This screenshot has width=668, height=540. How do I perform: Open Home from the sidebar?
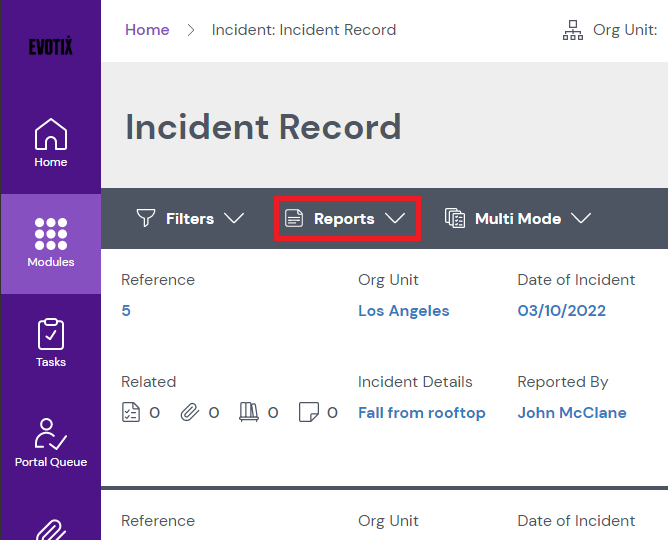(51, 143)
